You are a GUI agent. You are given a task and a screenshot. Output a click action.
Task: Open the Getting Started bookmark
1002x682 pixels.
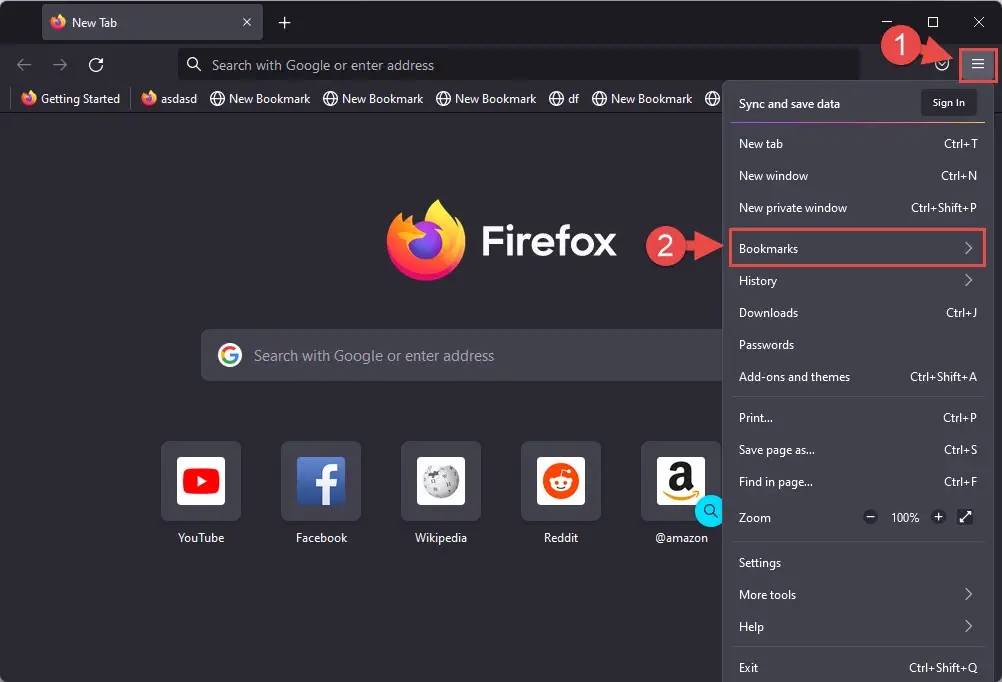pyautogui.click(x=70, y=98)
